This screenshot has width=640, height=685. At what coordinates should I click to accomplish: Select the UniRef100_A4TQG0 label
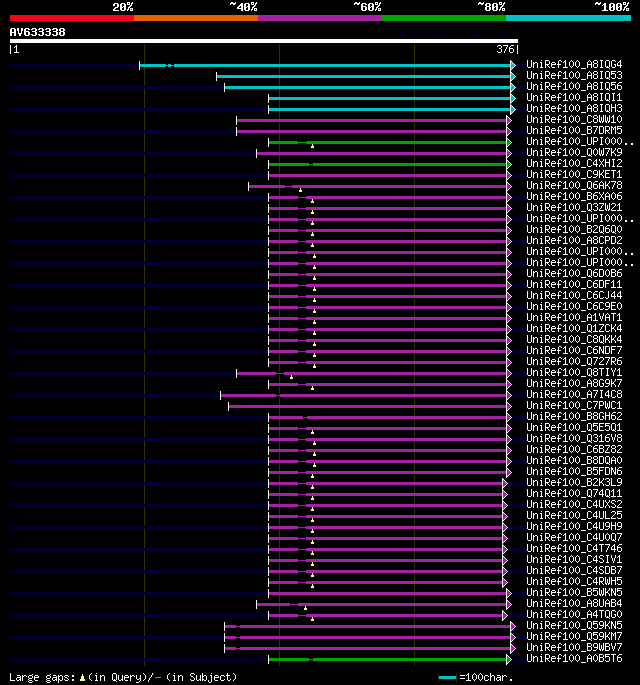coord(574,615)
